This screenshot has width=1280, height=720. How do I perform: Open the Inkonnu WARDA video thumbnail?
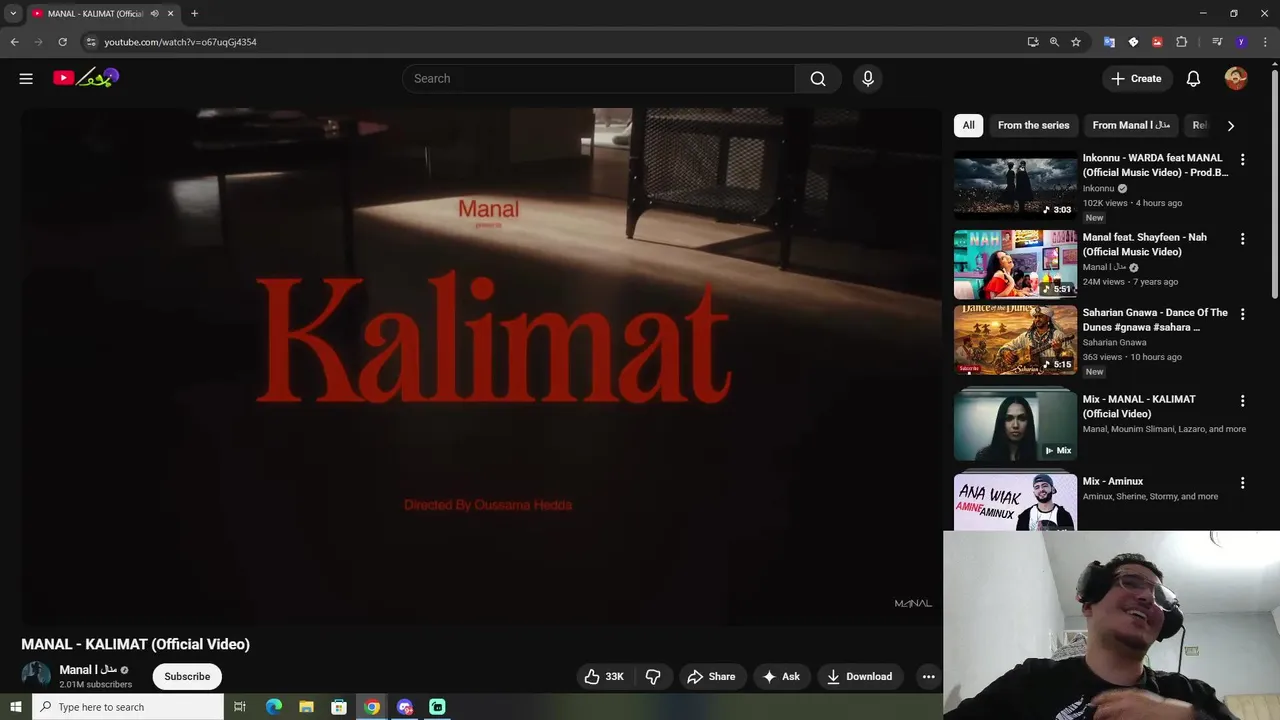point(1015,185)
